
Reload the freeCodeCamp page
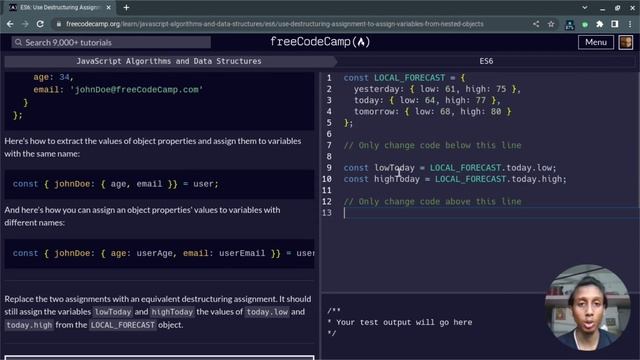tap(40, 24)
